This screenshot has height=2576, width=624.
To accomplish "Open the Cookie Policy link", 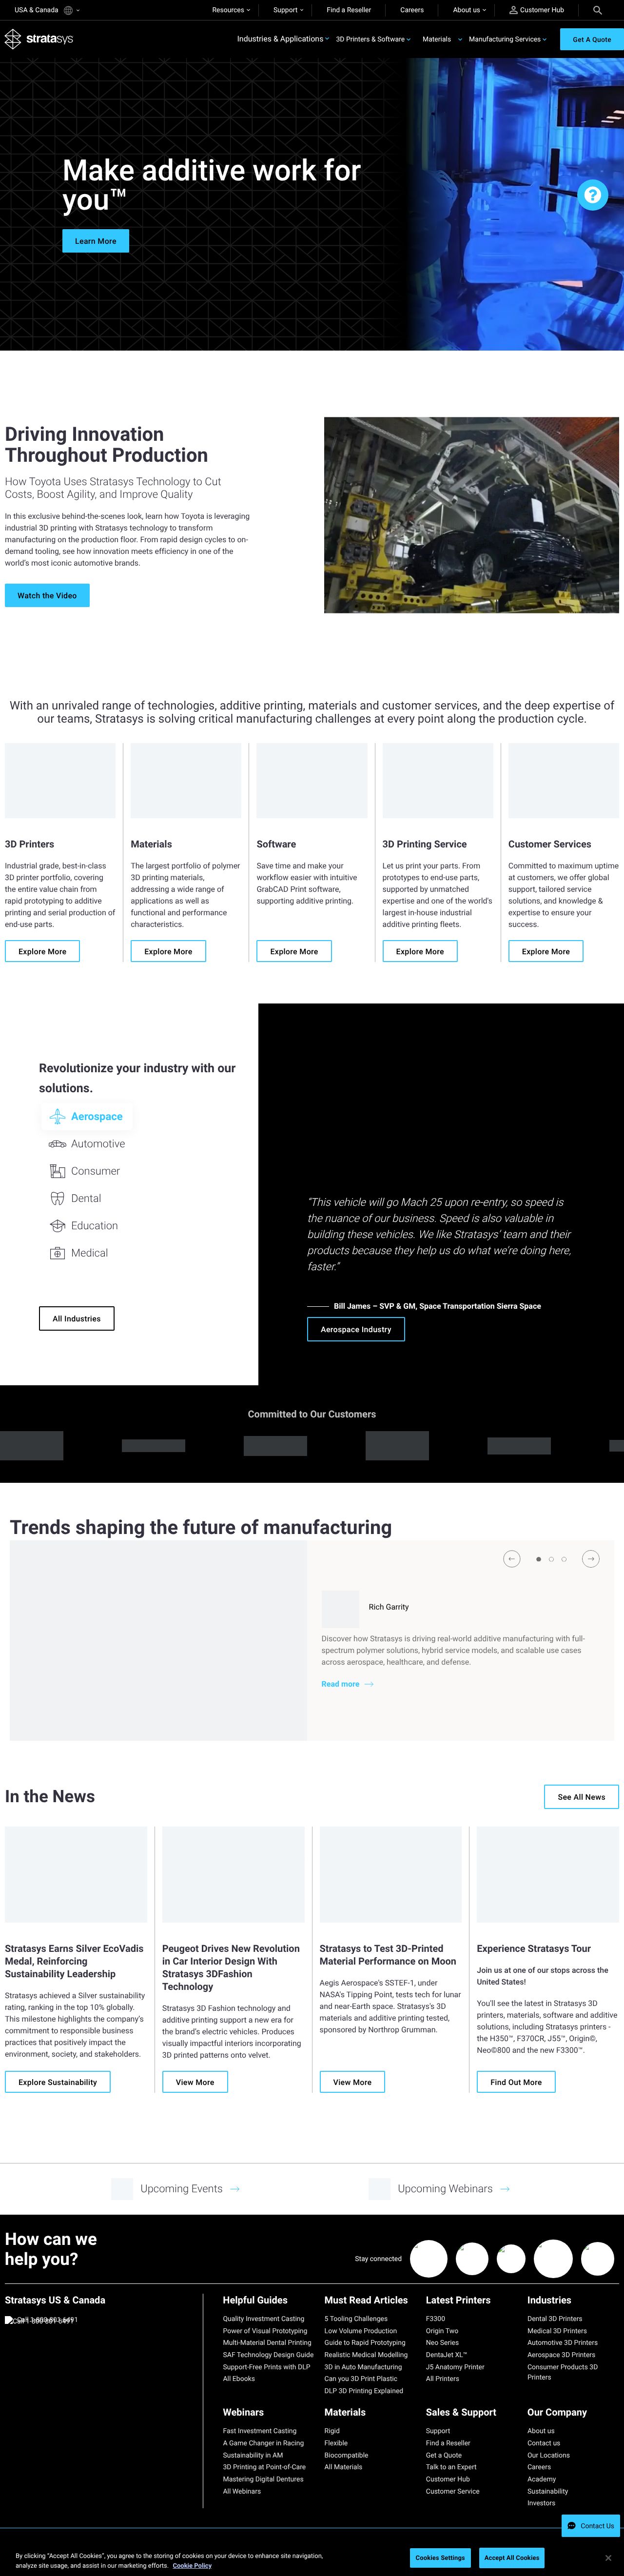I will pos(192,2565).
